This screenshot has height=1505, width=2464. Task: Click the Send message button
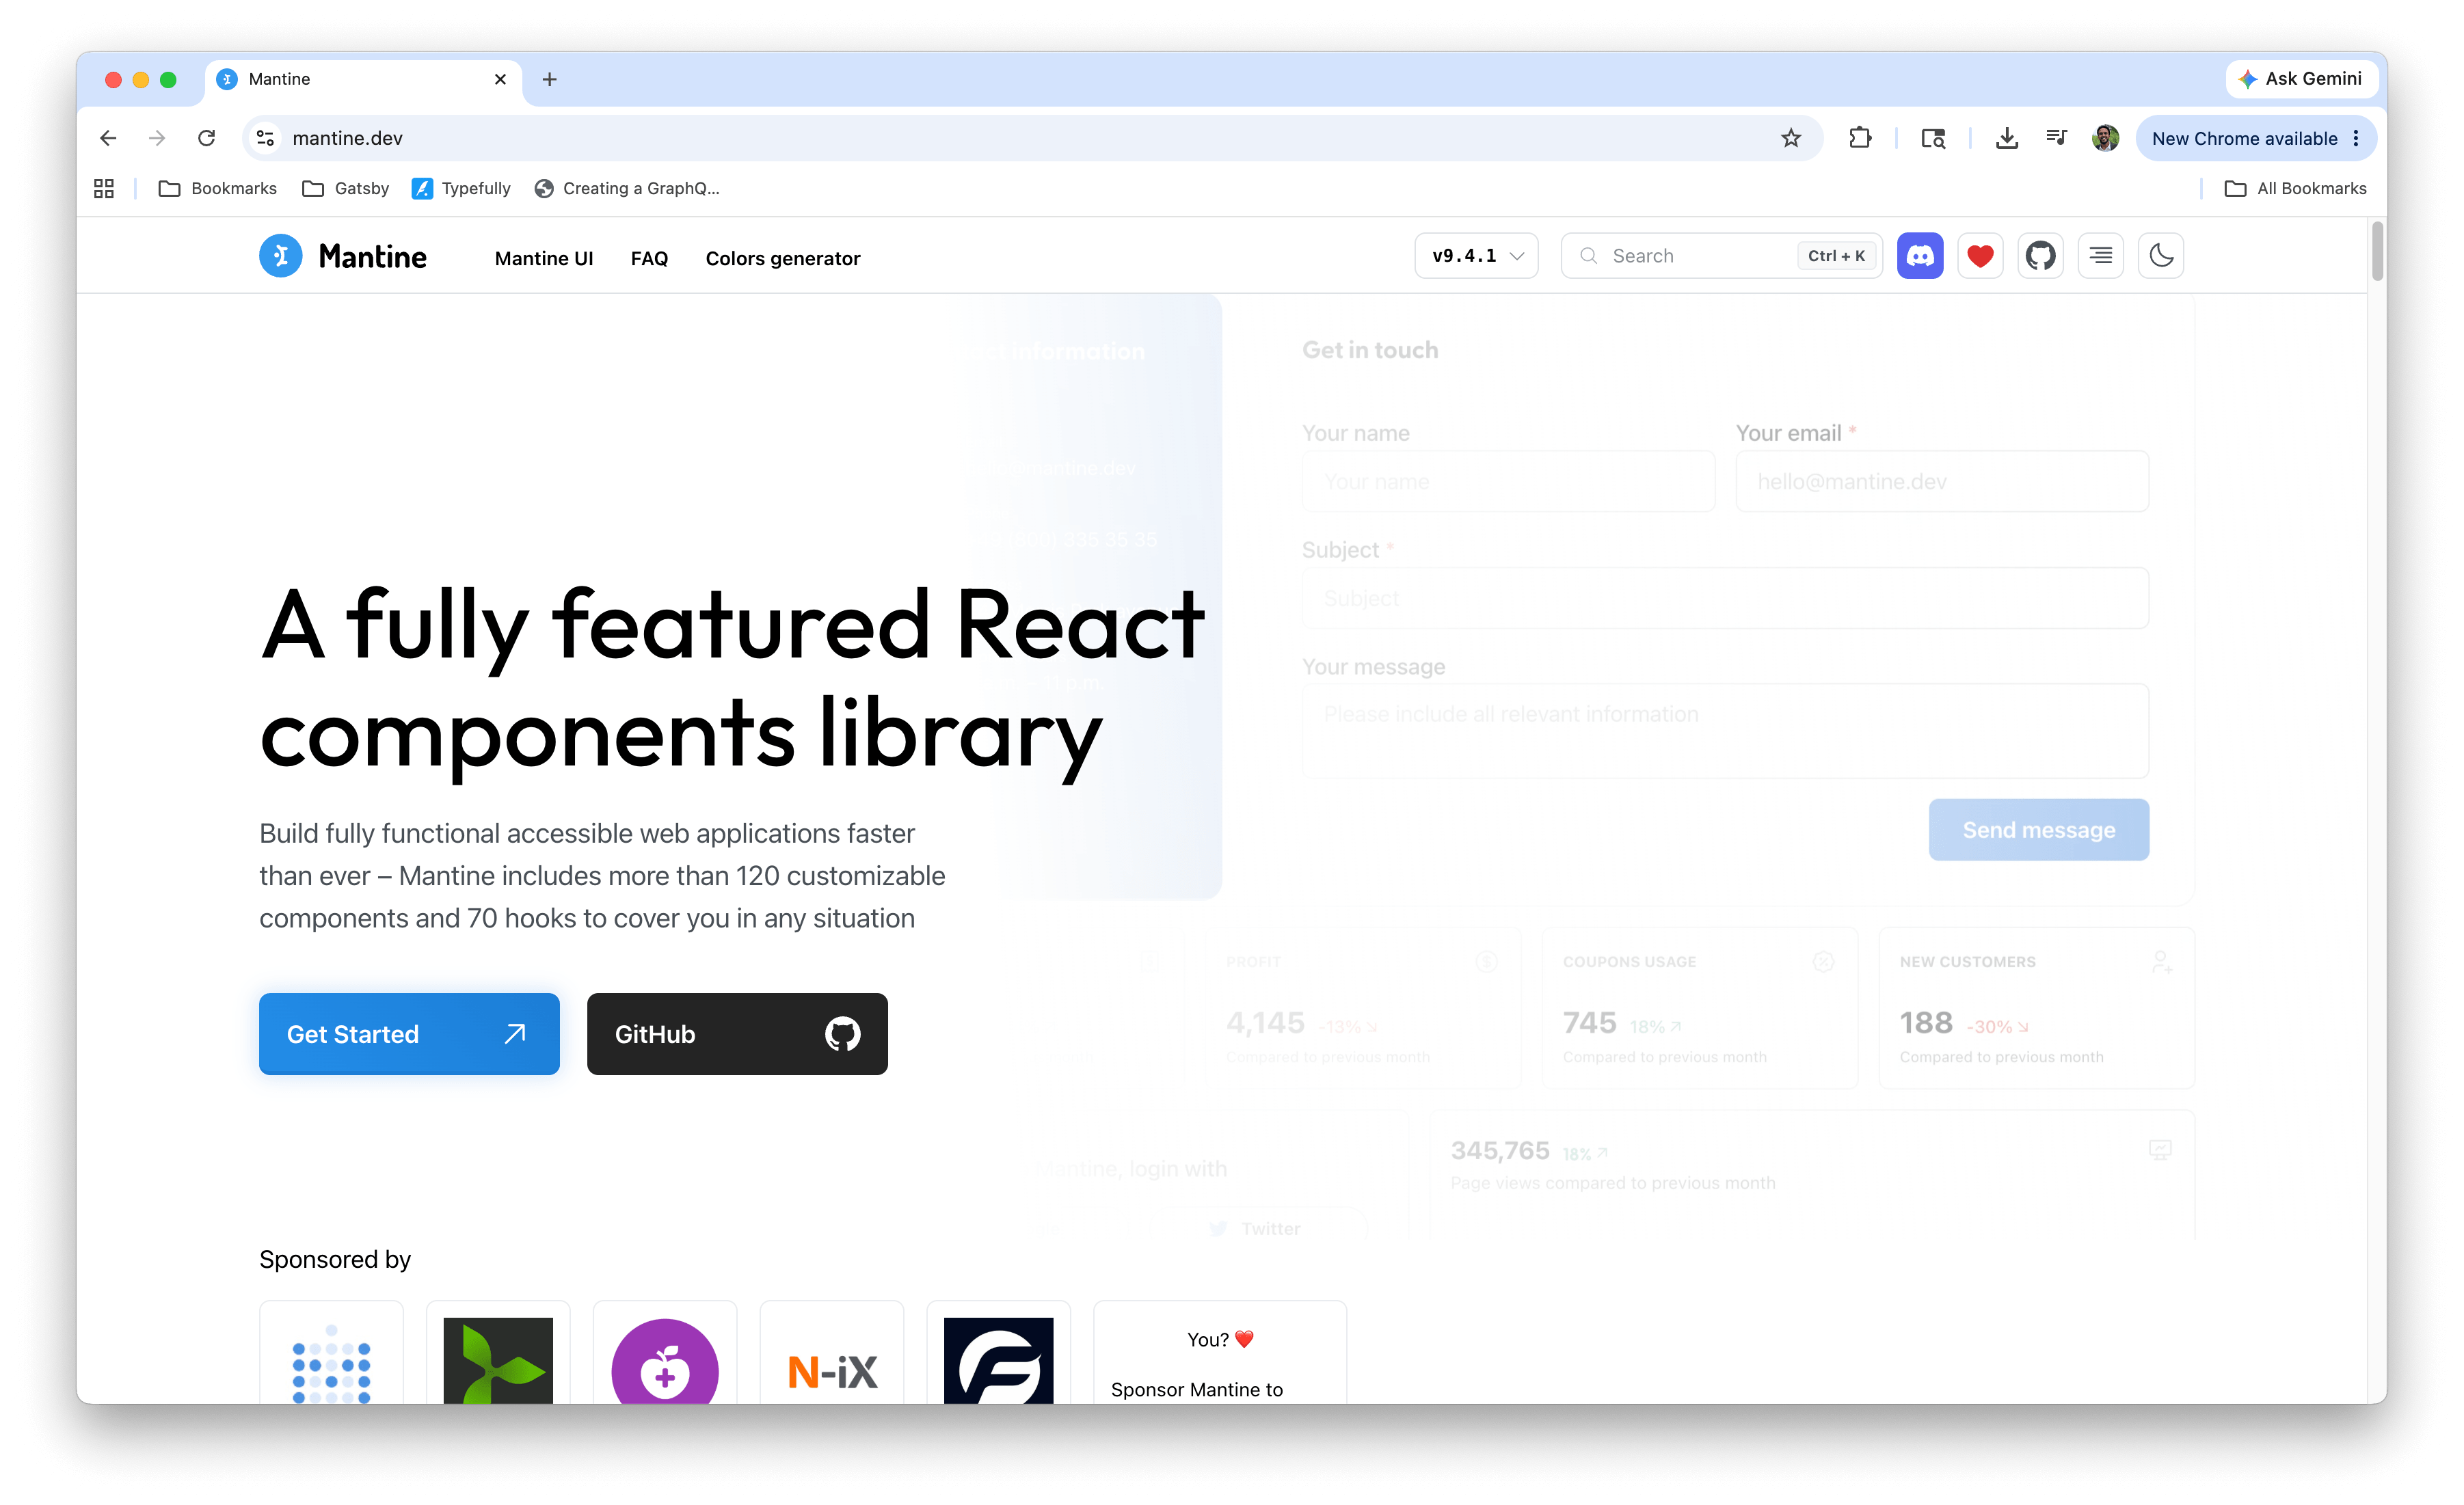[2038, 830]
